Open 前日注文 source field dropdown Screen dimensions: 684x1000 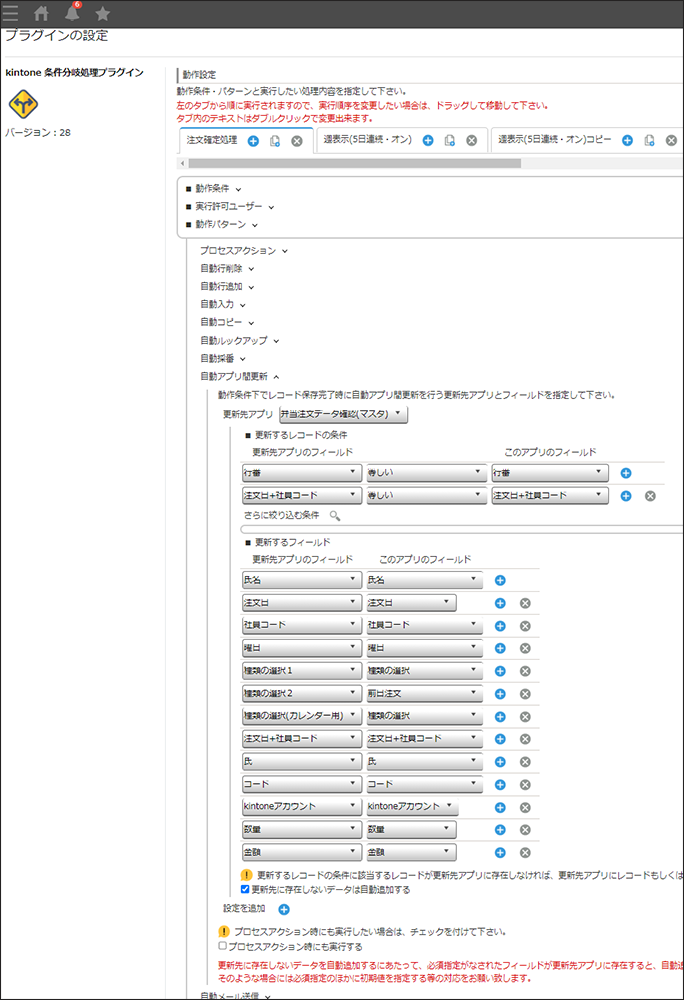tap(424, 694)
